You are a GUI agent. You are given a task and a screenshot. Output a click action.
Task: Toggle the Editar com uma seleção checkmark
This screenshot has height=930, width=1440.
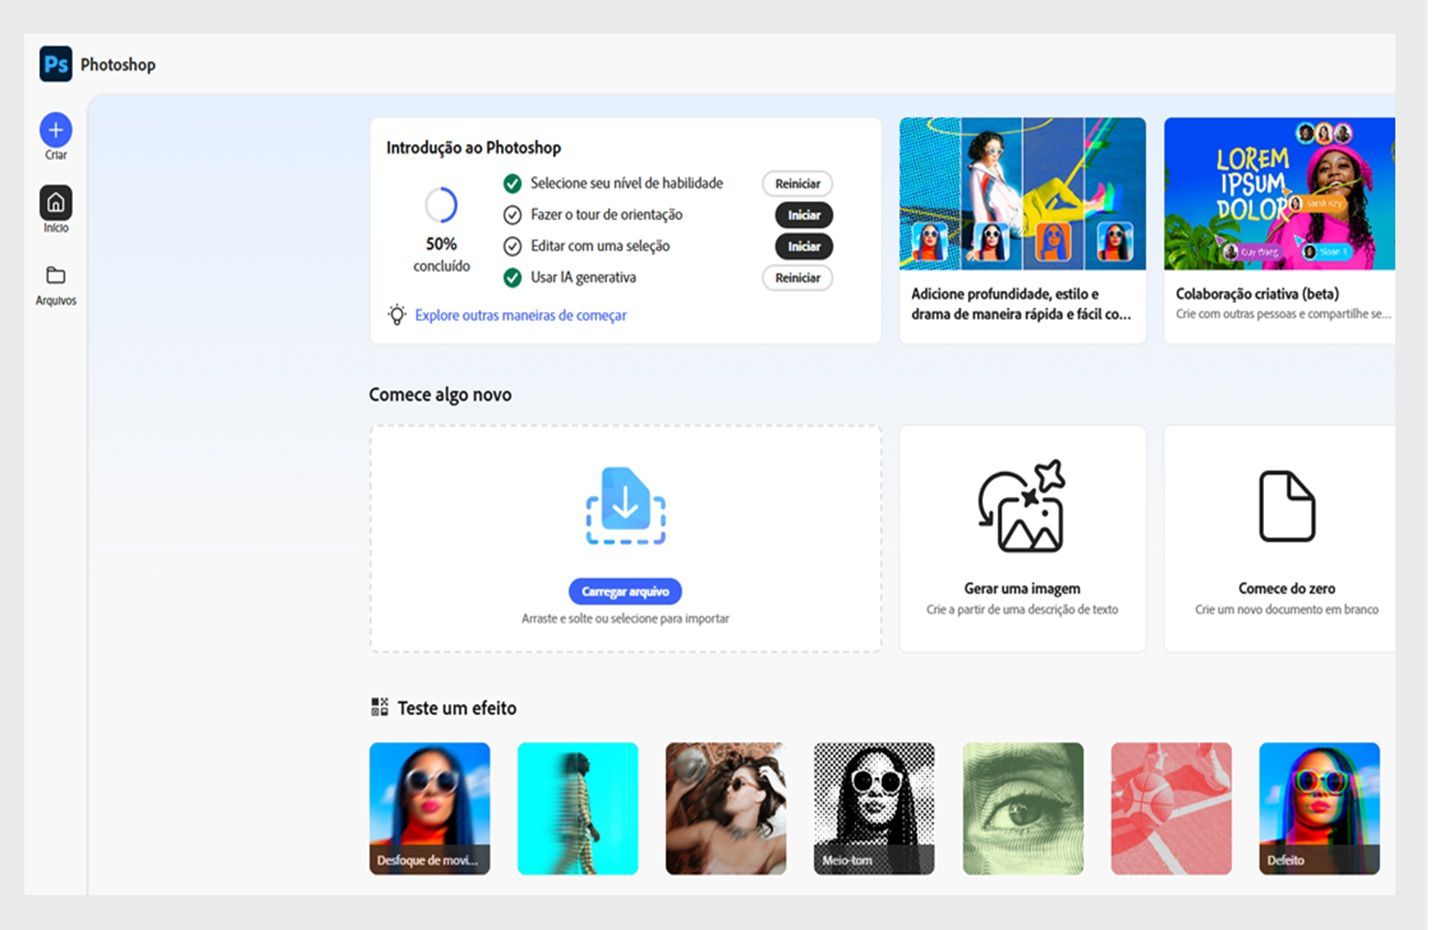click(513, 246)
